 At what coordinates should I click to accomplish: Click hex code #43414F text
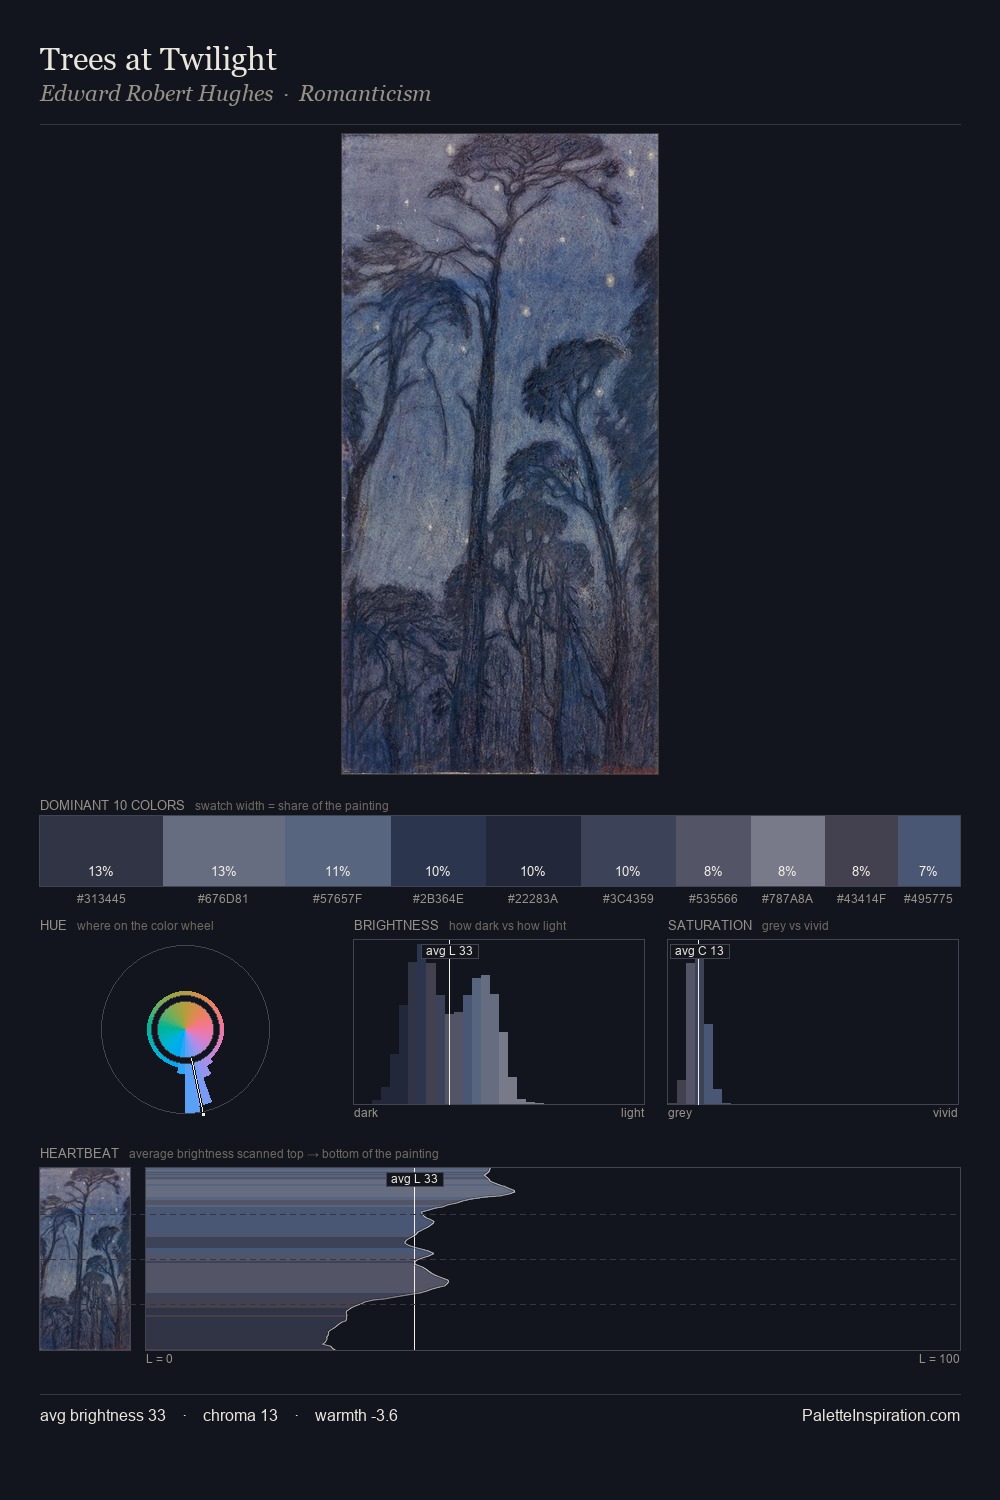pos(861,899)
